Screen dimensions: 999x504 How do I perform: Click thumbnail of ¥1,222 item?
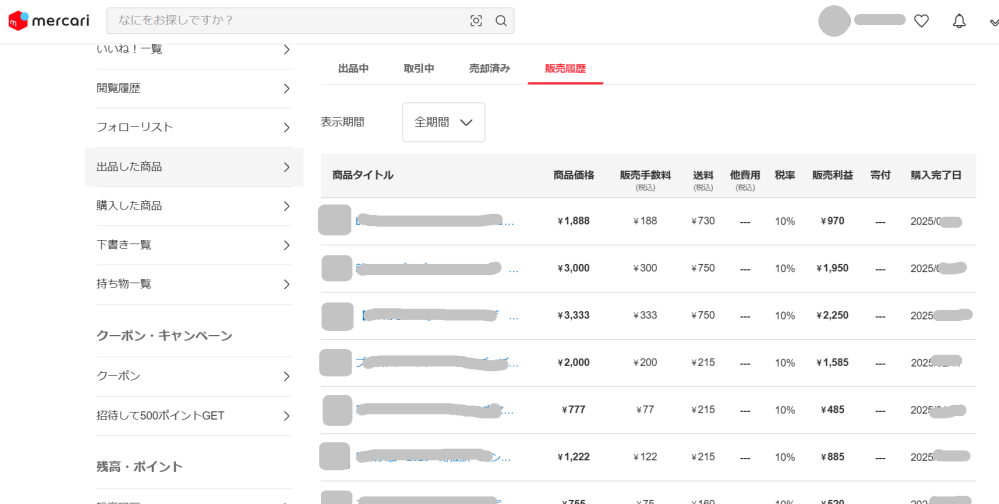pos(334,456)
